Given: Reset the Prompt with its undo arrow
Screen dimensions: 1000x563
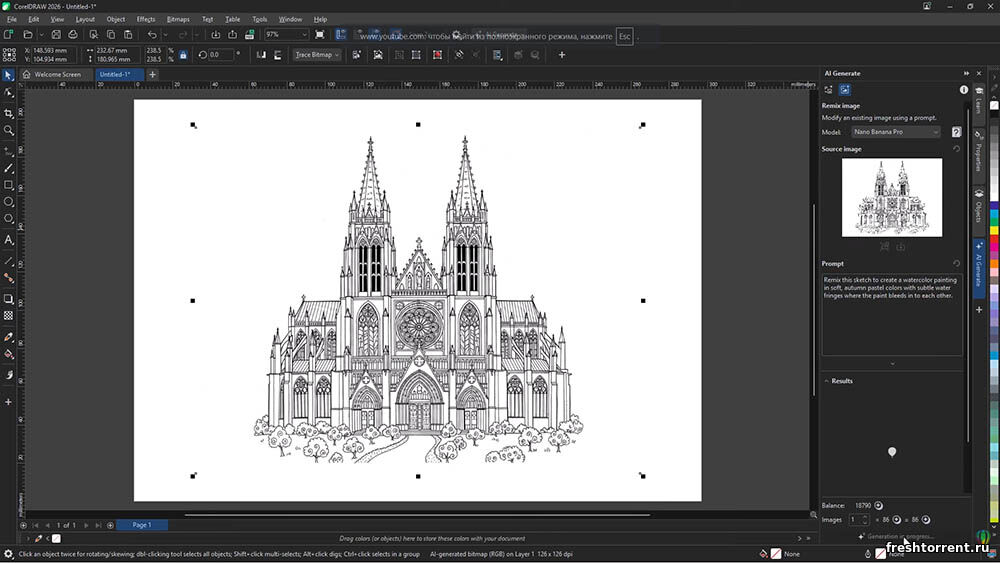Looking at the screenshot, I should 956,263.
